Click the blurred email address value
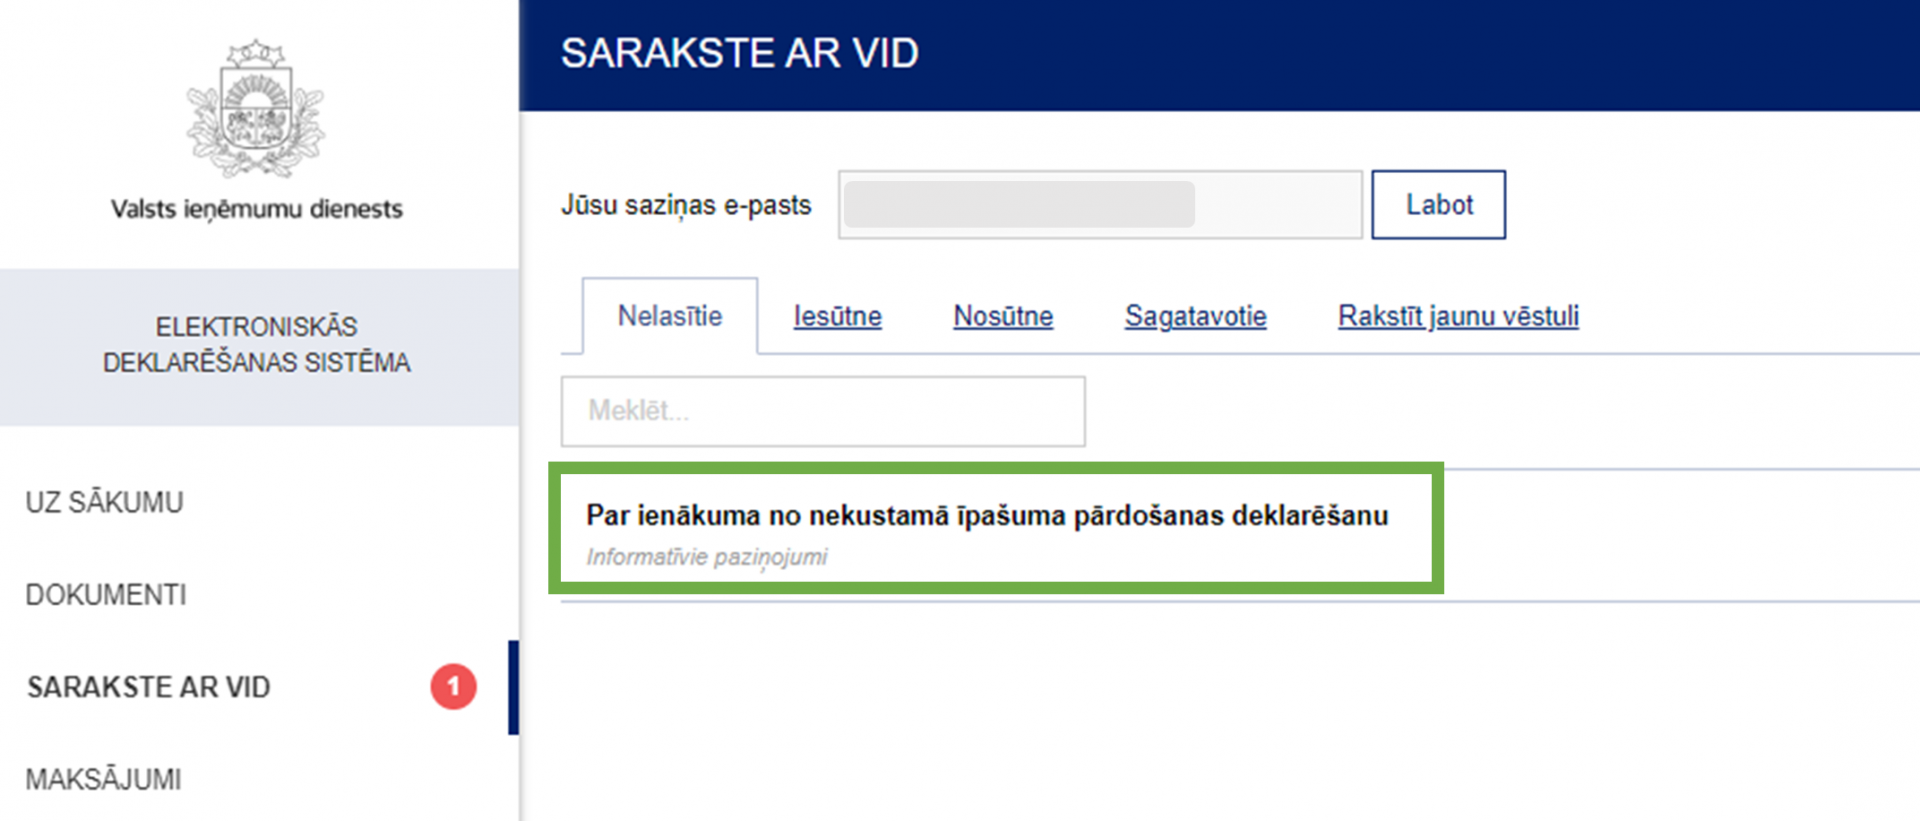 tap(1019, 204)
